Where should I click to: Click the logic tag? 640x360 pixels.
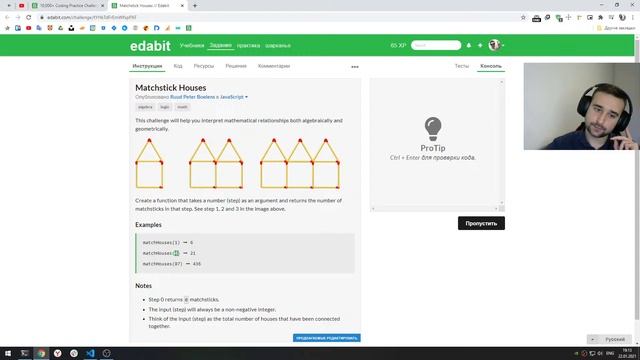tap(165, 107)
